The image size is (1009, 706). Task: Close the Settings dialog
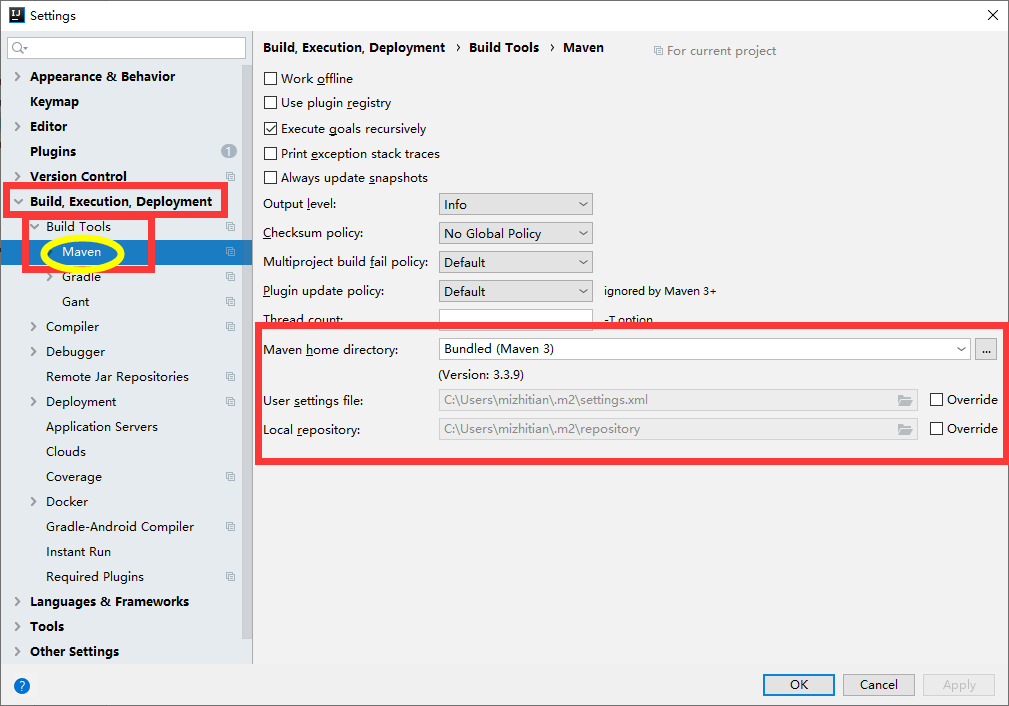point(993,15)
